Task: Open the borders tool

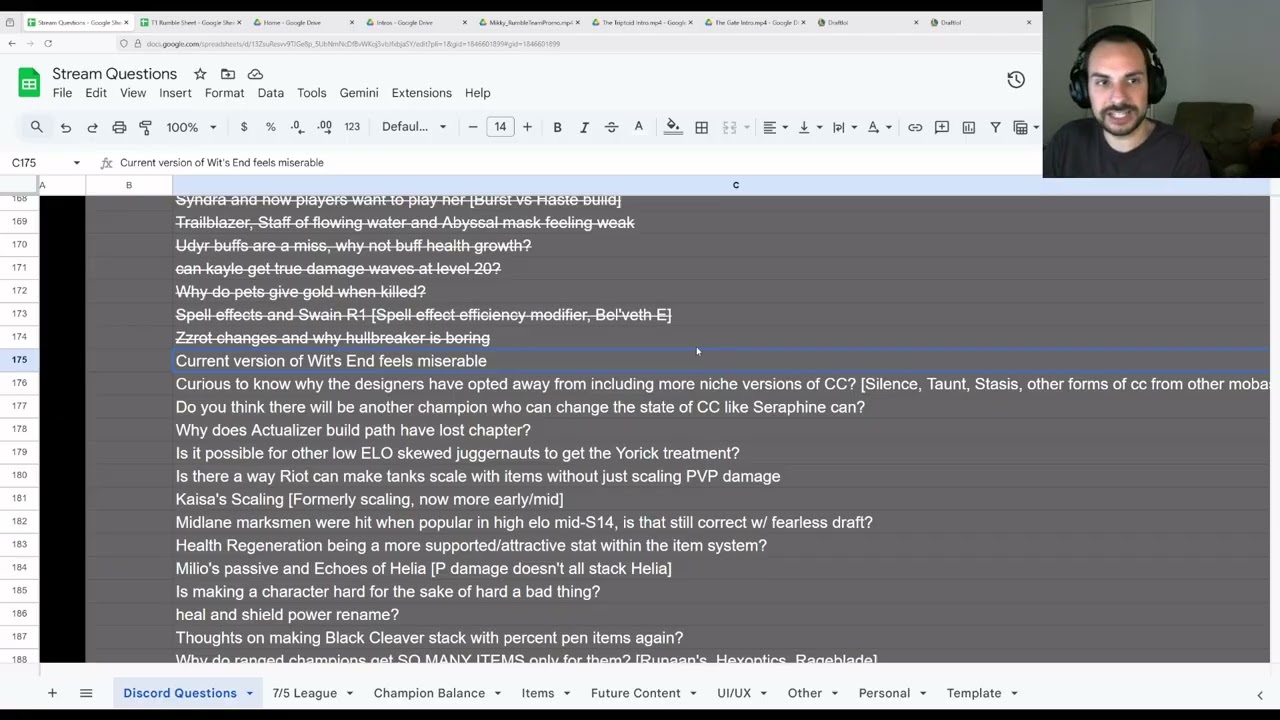Action: pos(702,127)
